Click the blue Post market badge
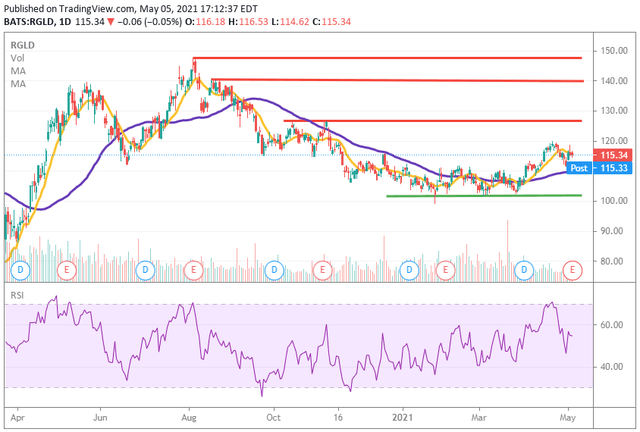640x432 pixels. coord(579,168)
